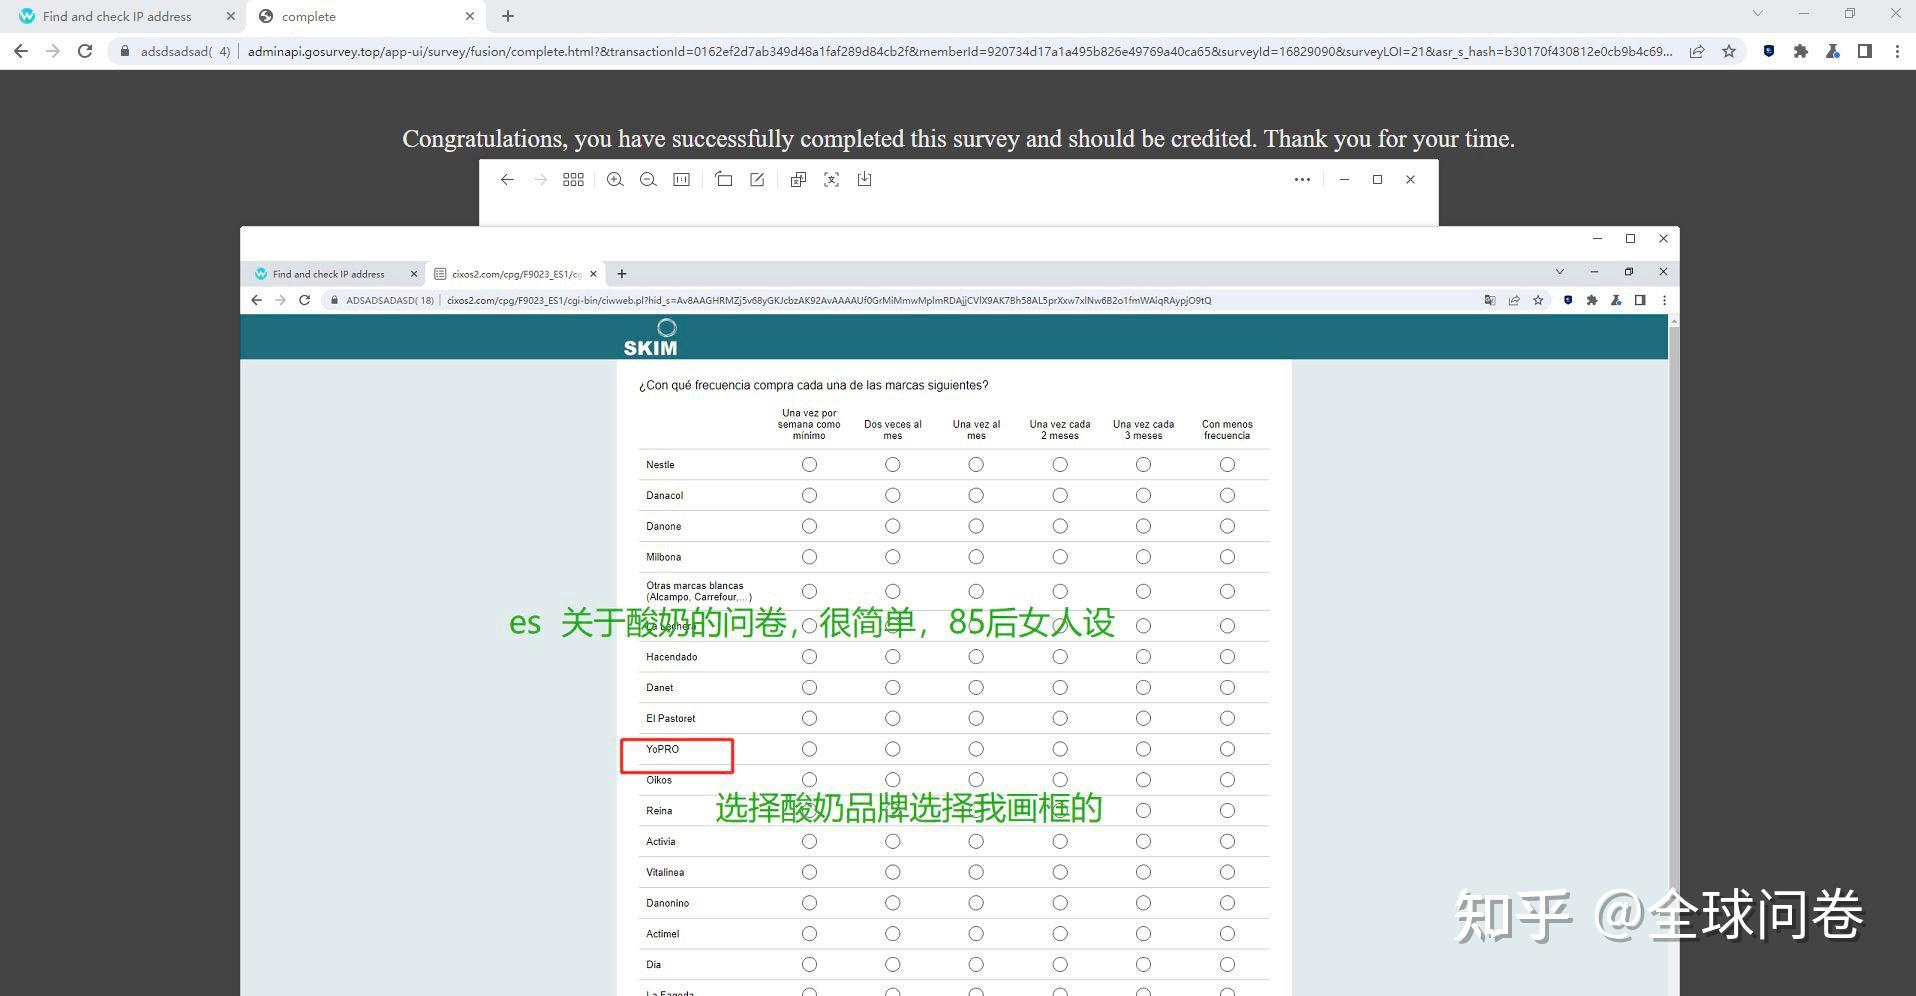Image resolution: width=1916 pixels, height=996 pixels.
Task: Open the outer Chrome three-dot menu
Action: point(1897,51)
